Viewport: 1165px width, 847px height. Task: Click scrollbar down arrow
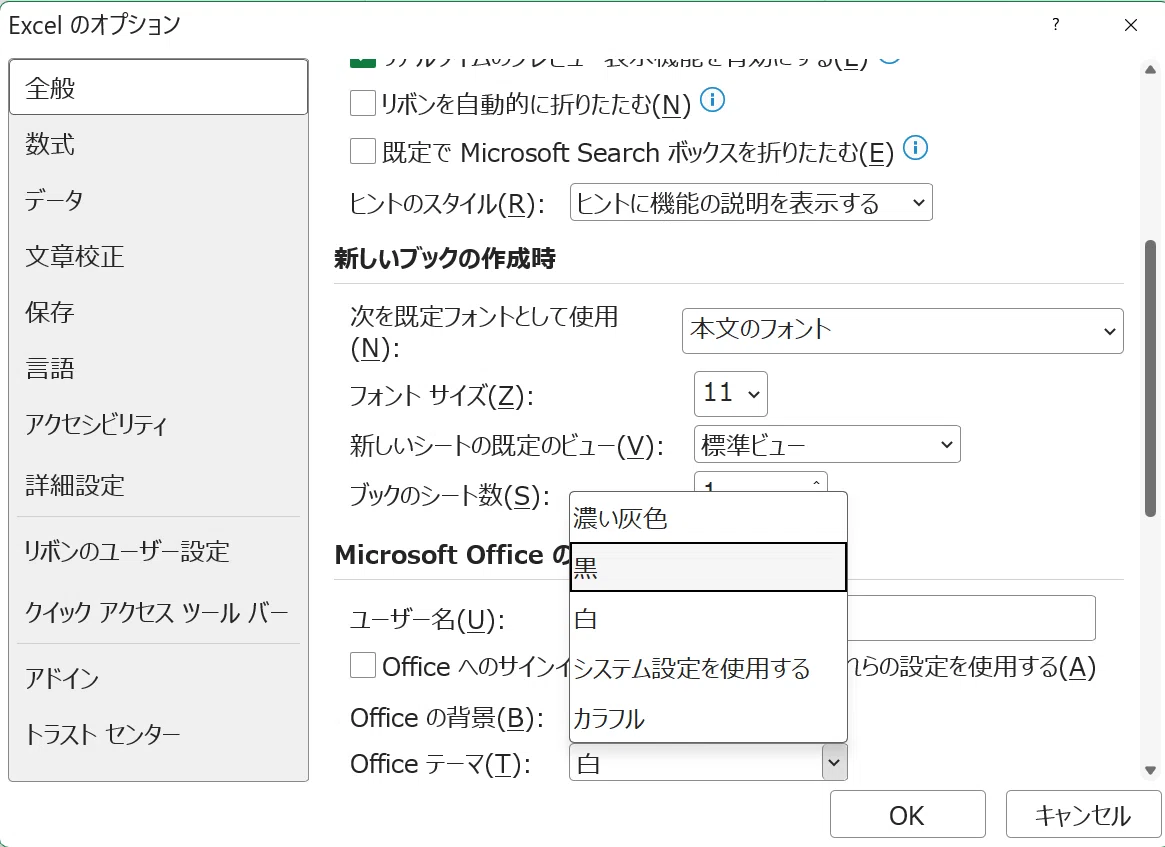(x=1150, y=770)
